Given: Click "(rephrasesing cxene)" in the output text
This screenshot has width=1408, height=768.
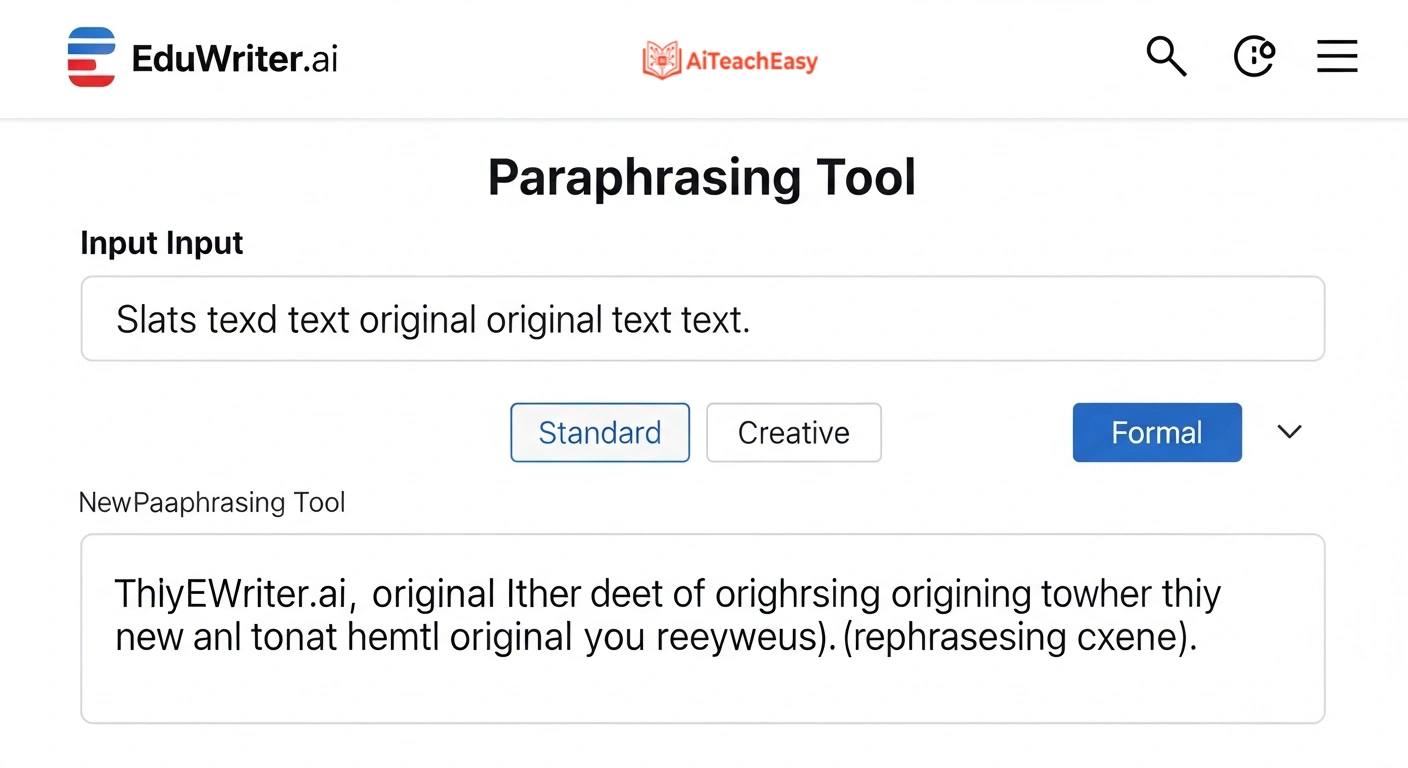Looking at the screenshot, I should tap(1020, 637).
